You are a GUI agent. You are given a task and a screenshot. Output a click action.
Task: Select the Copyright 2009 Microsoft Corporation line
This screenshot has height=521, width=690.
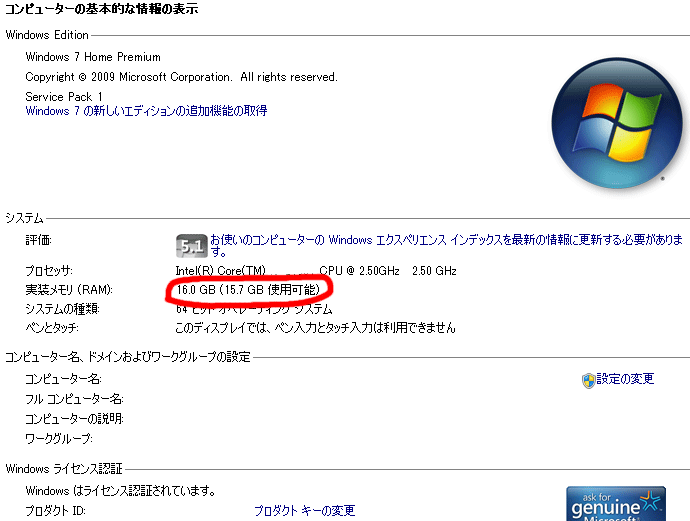(x=181, y=77)
